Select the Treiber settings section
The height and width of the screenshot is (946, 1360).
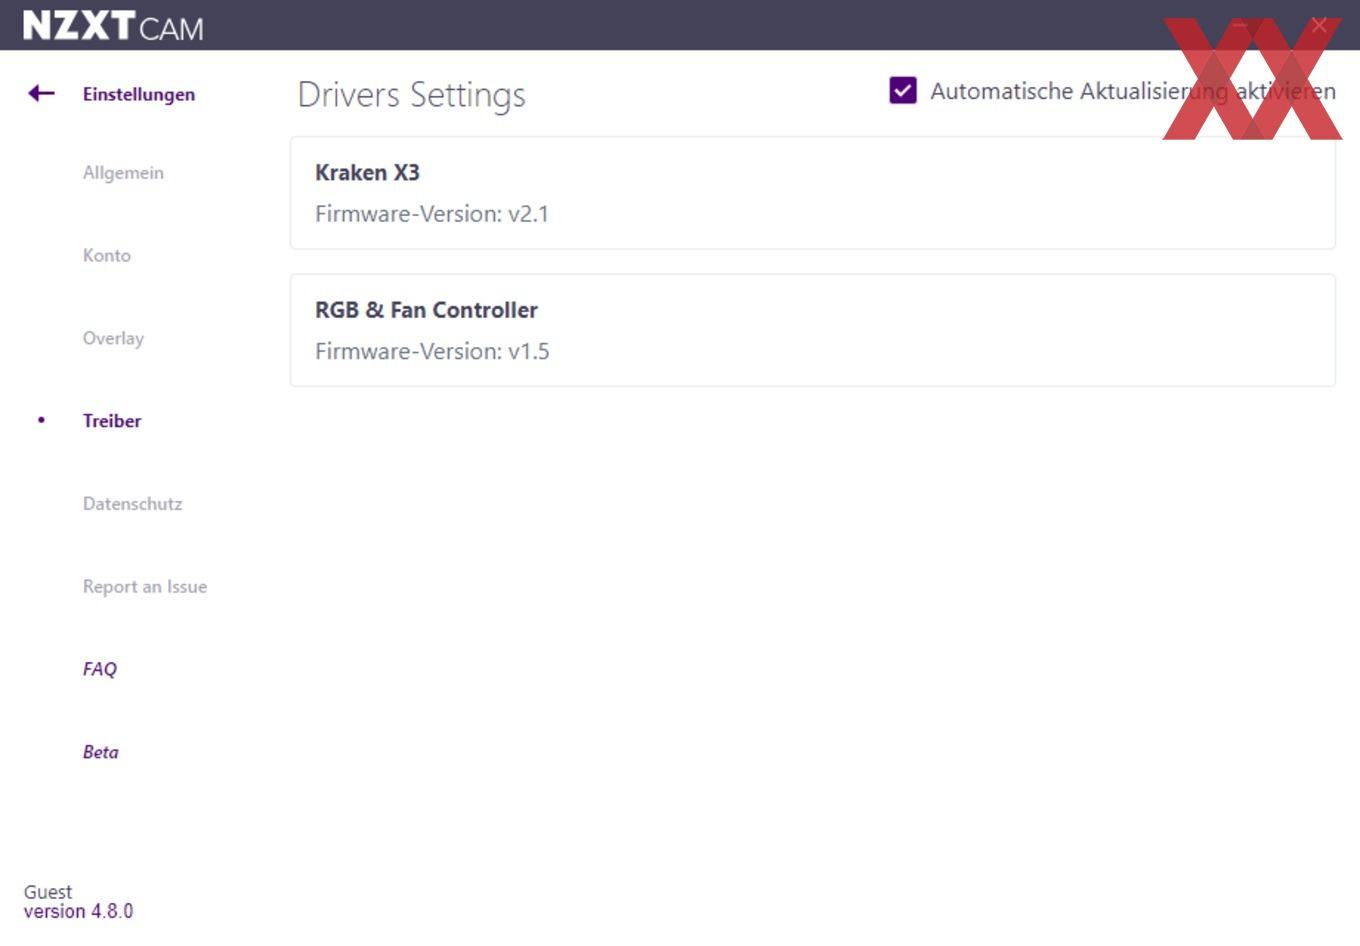click(112, 421)
